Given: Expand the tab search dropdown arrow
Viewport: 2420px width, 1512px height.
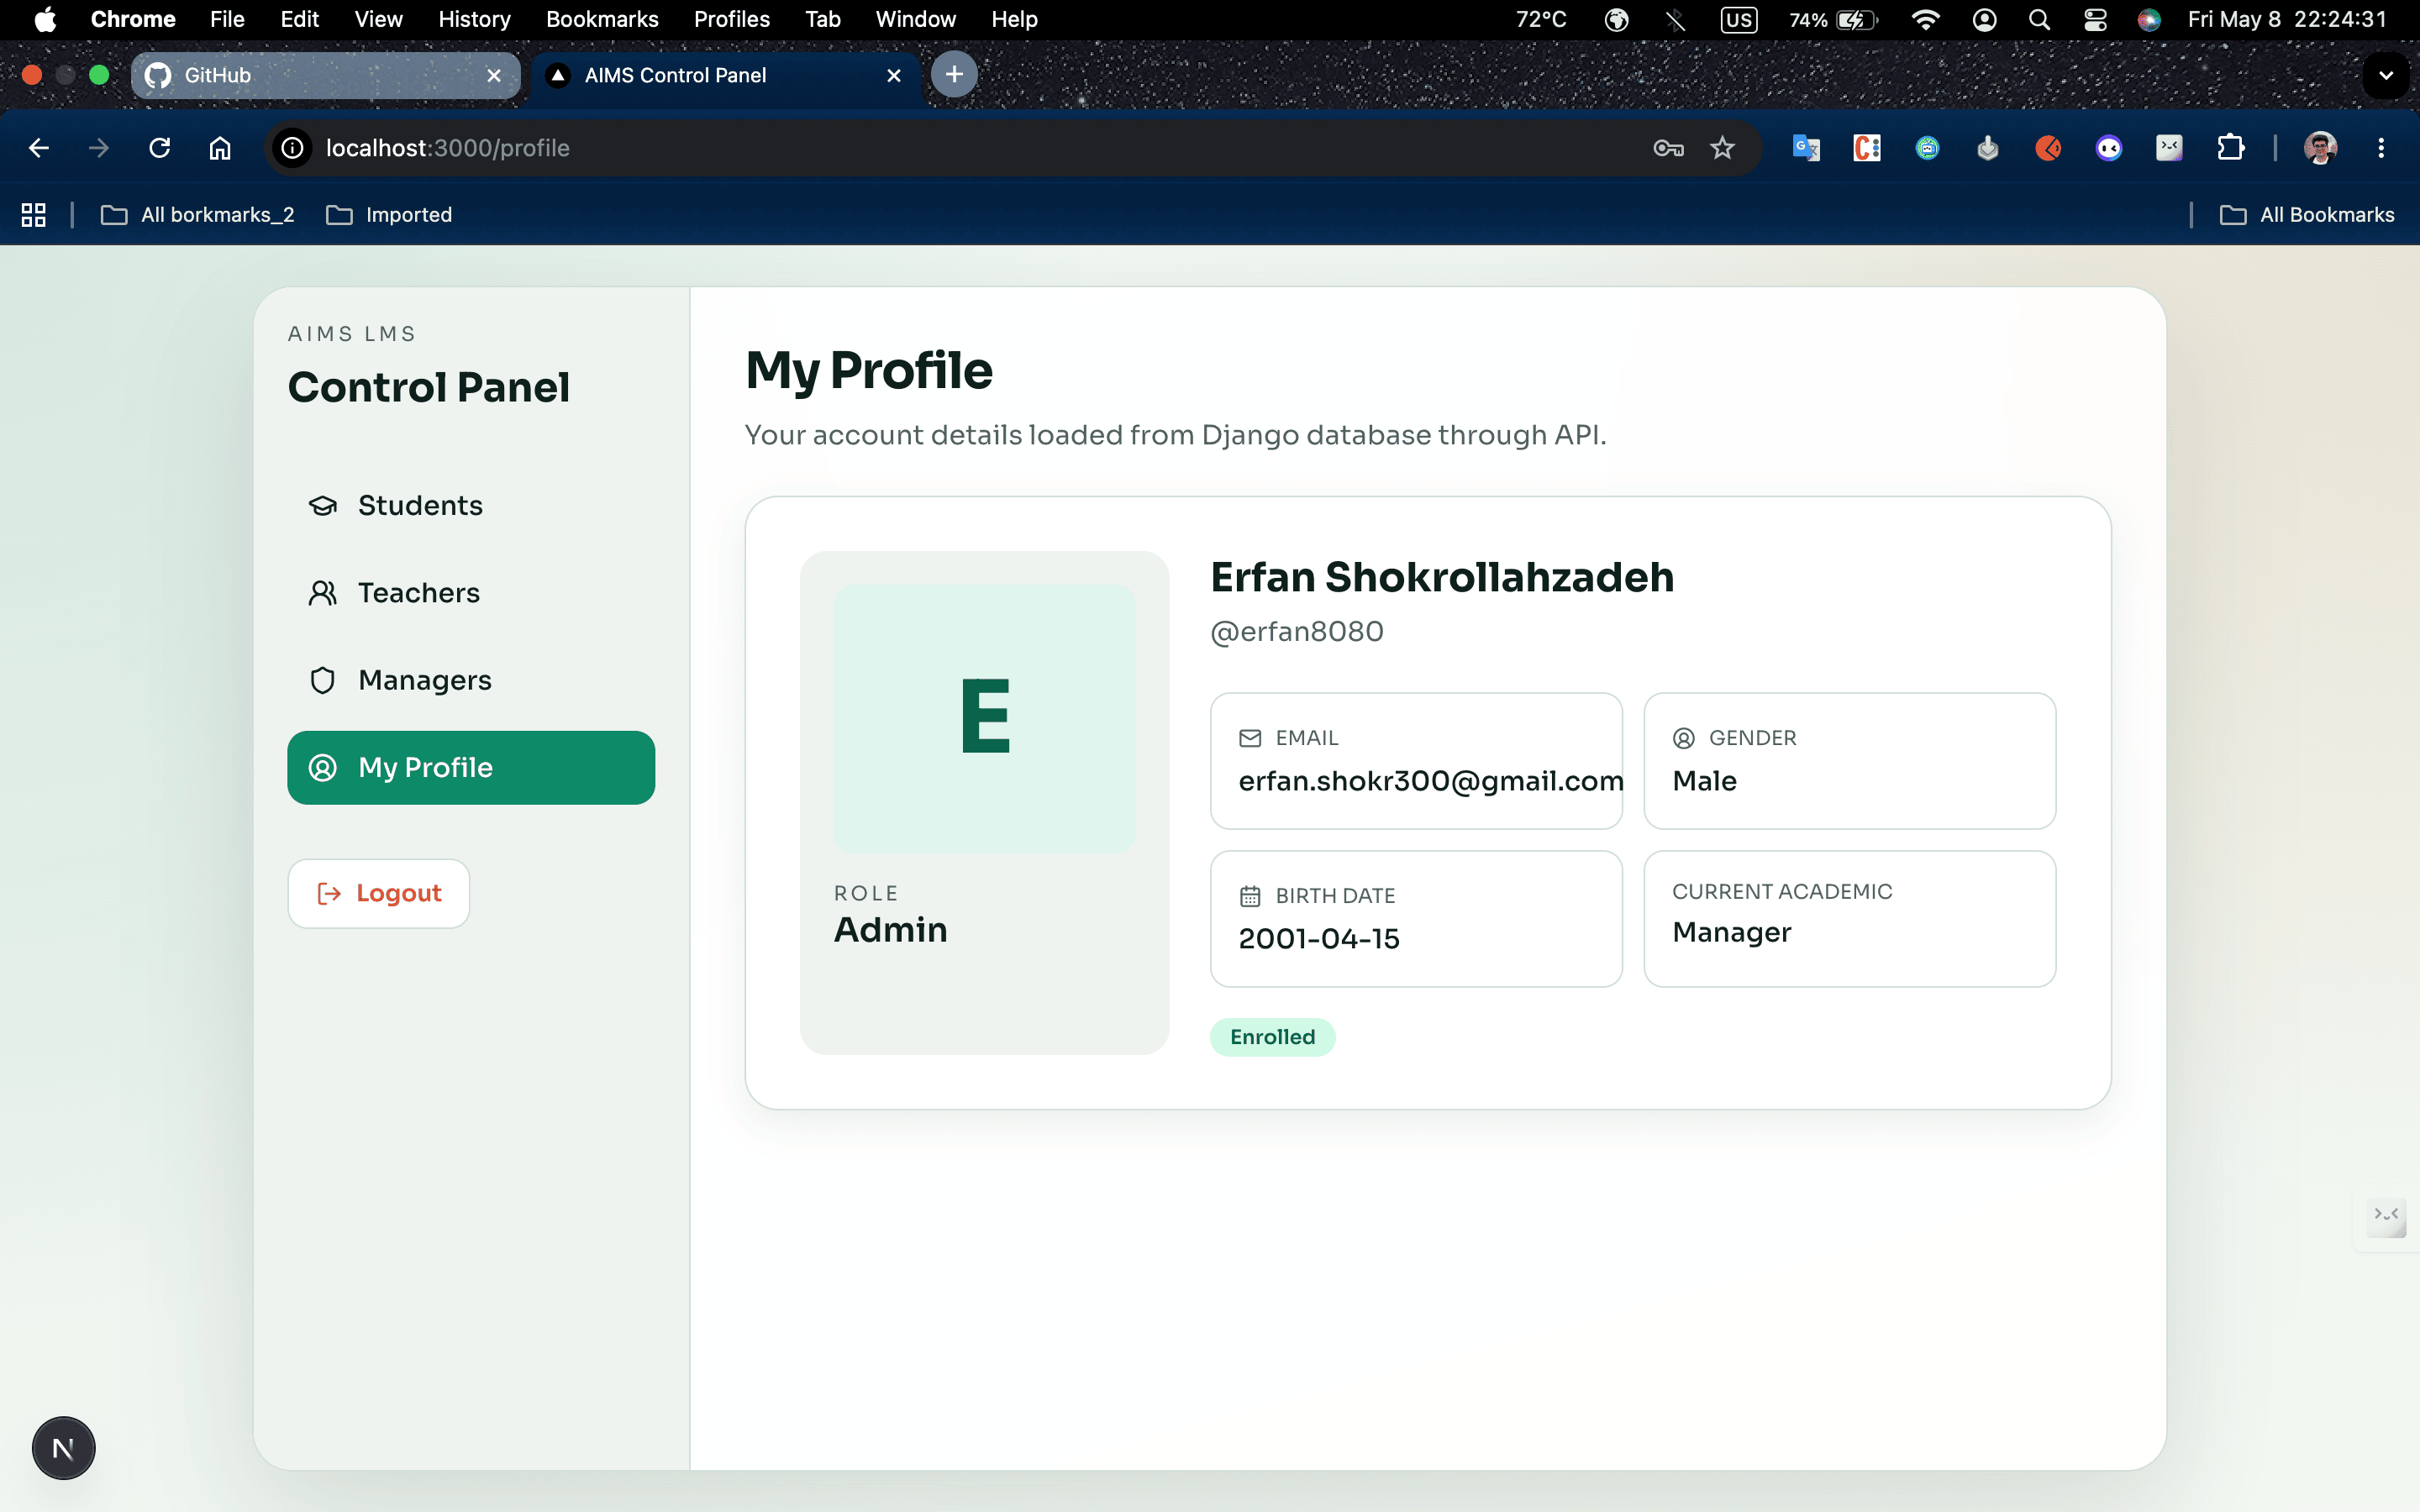Looking at the screenshot, I should tap(2386, 75).
